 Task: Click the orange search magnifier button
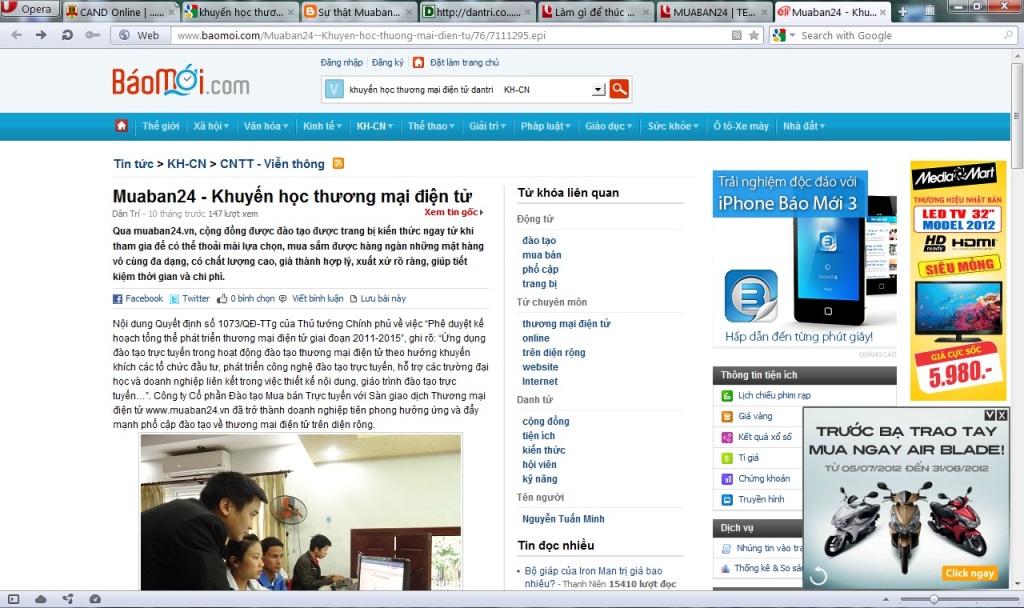[618, 89]
